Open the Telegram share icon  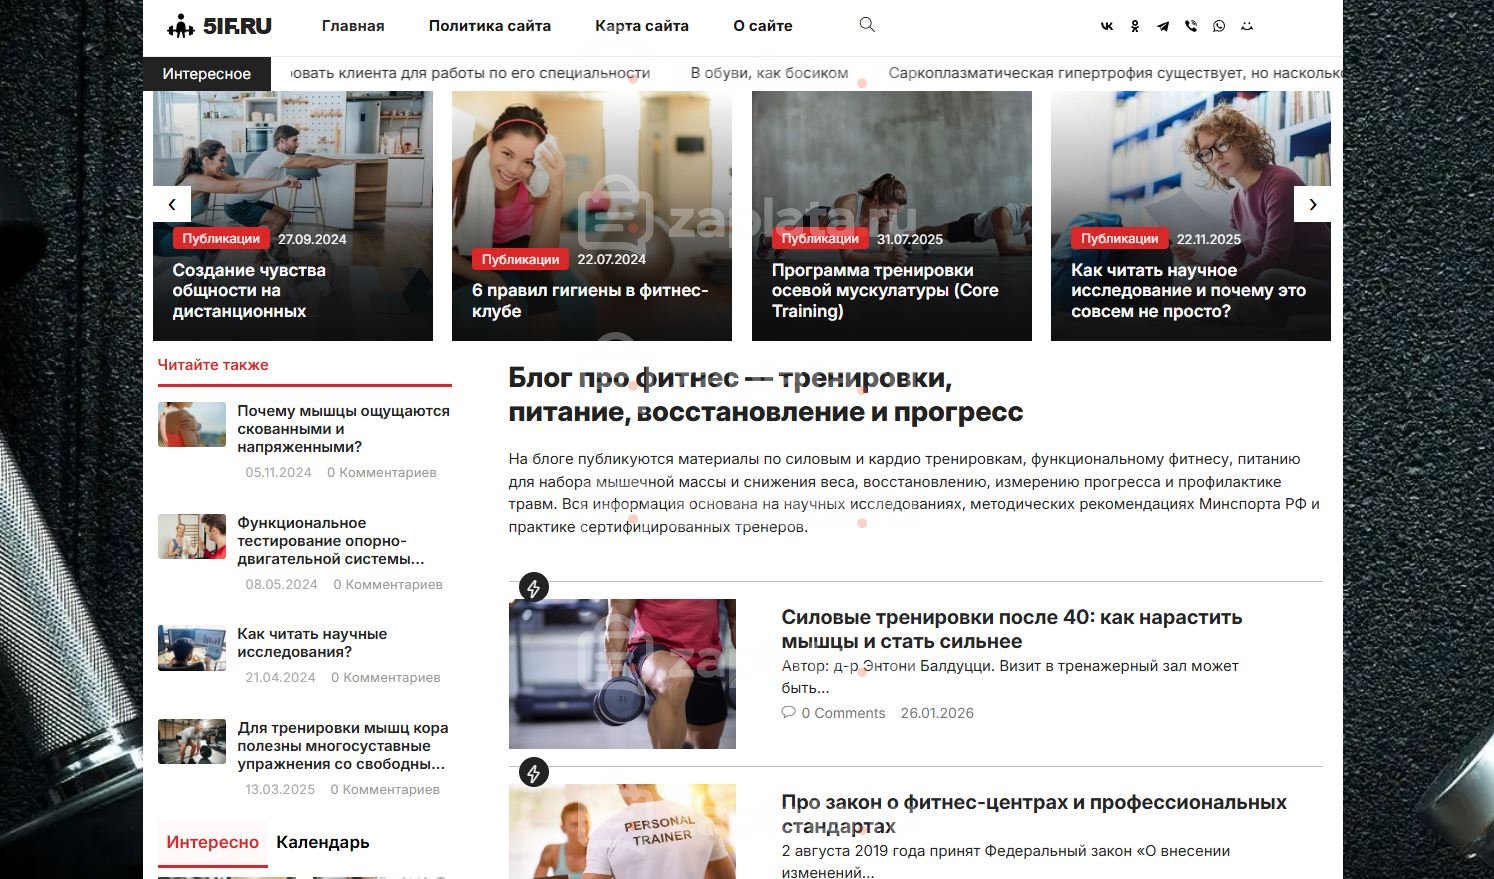tap(1163, 26)
